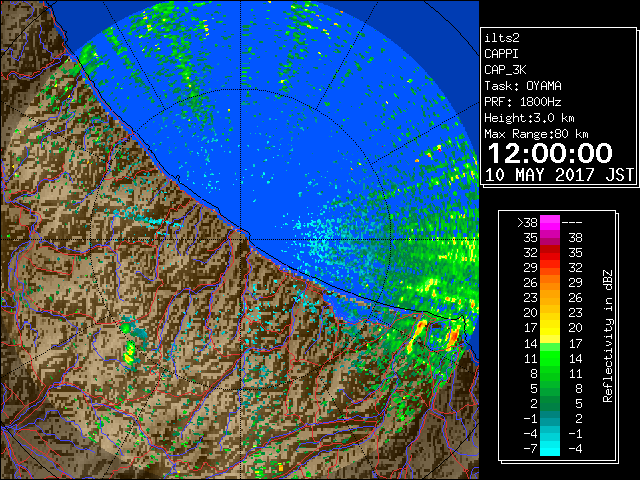Select the red 32–35 dBZ swatch
This screenshot has width=640, height=480.
(550, 253)
